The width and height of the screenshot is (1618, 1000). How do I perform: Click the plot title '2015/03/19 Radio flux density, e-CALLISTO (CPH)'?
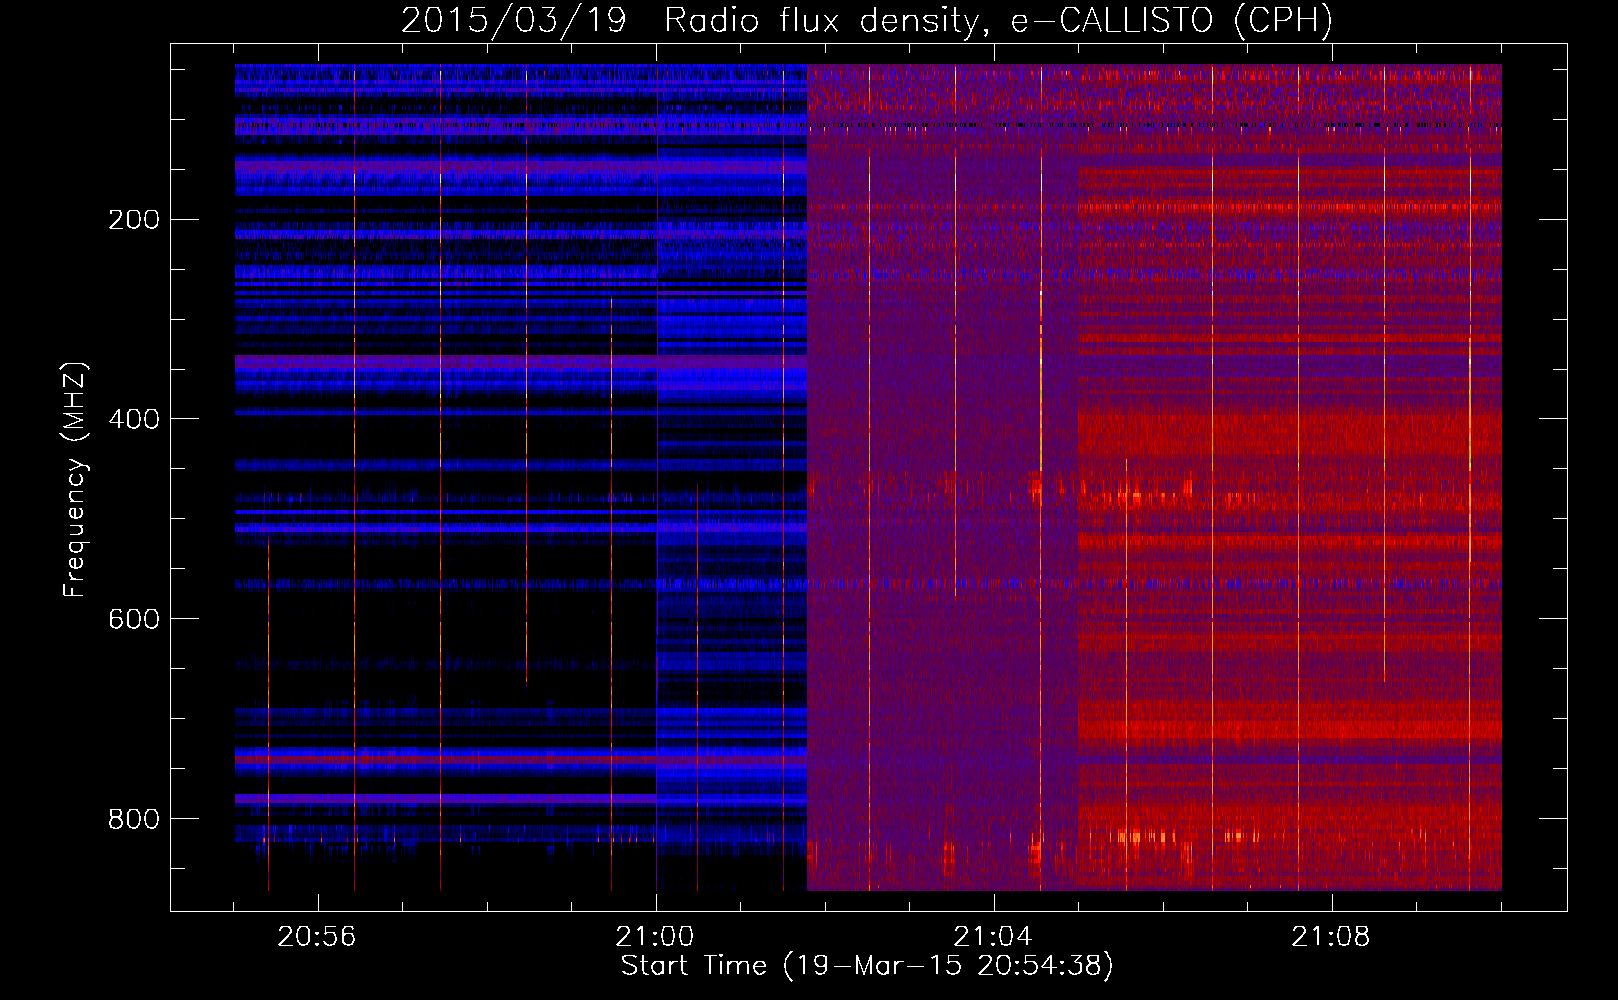(x=867, y=20)
